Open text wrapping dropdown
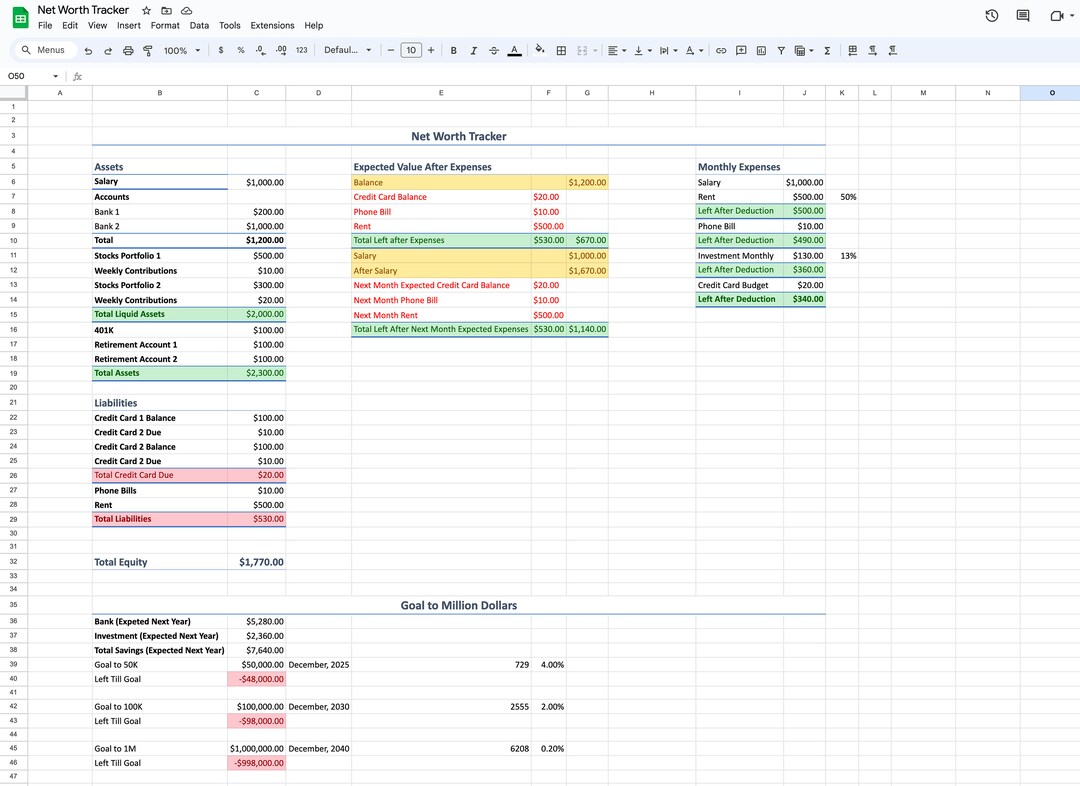The image size is (1080, 786). pyautogui.click(x=668, y=50)
